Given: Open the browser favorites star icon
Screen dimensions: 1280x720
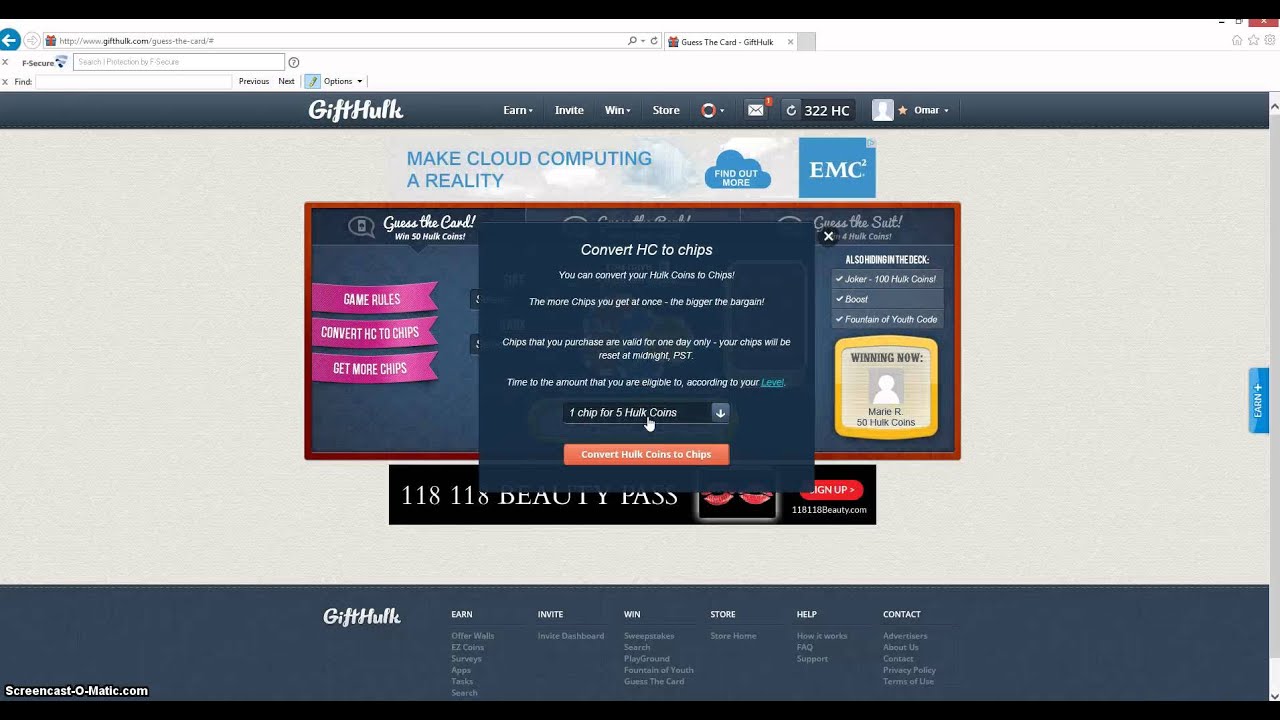Looking at the screenshot, I should [1252, 41].
